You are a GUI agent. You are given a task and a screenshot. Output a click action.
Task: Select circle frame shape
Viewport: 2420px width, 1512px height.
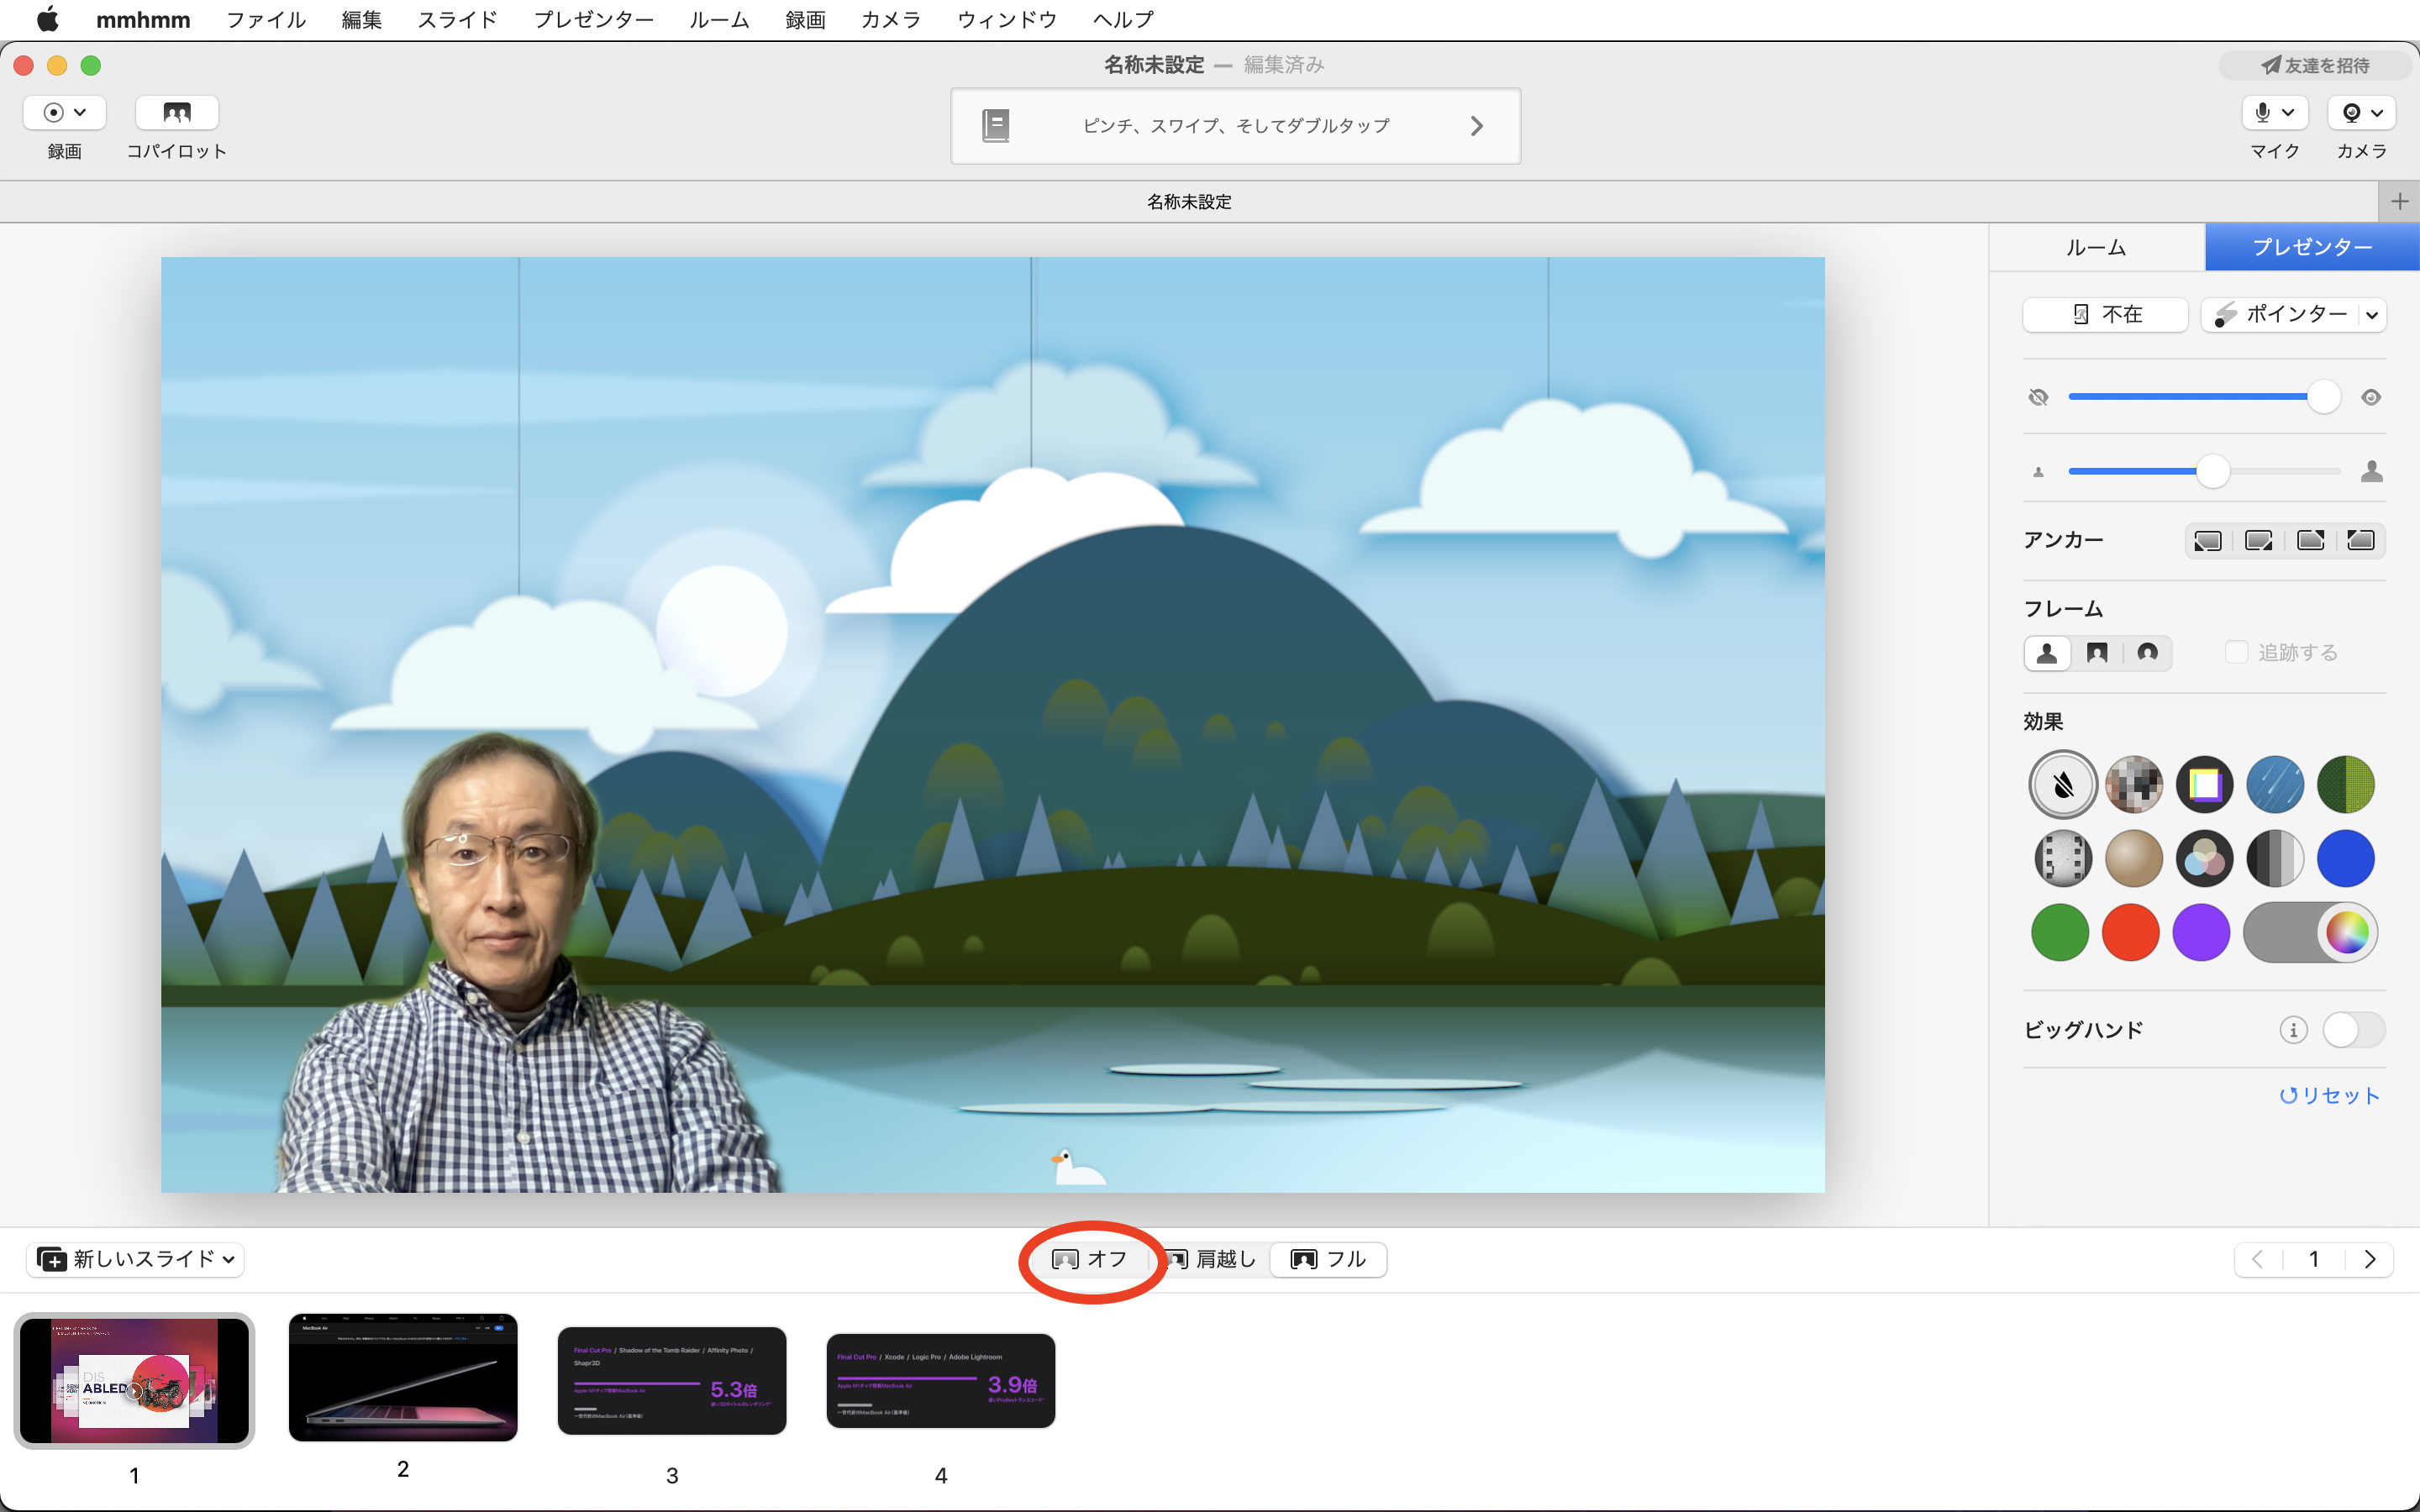pos(2147,653)
